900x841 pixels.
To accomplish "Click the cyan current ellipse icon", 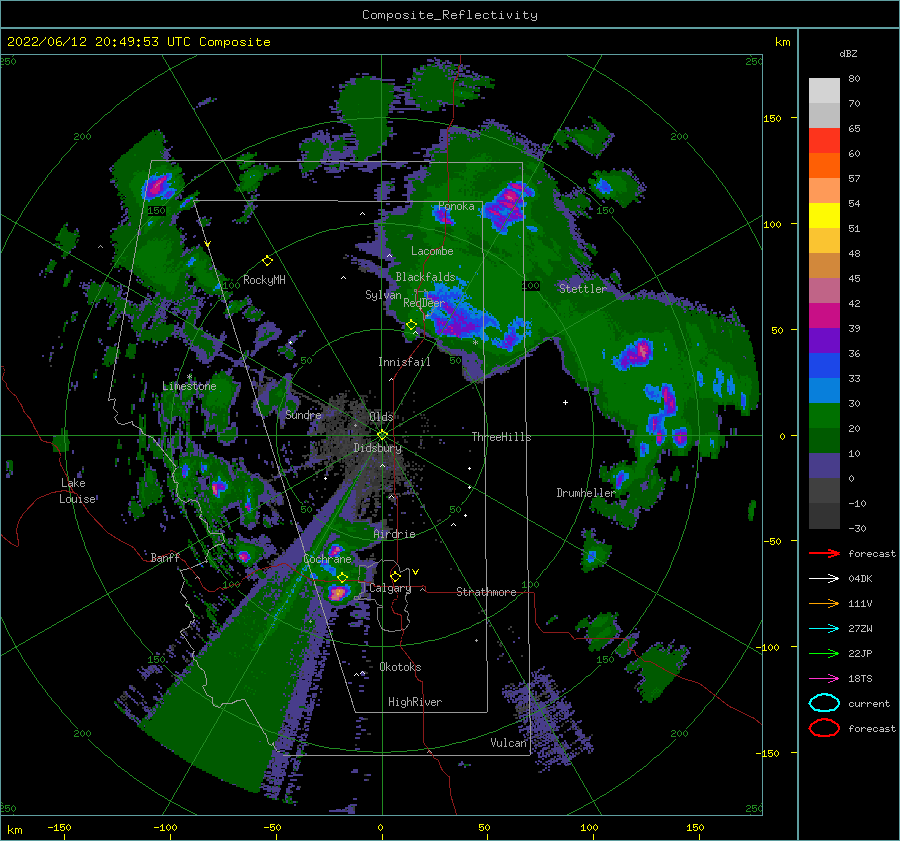I will pyautogui.click(x=824, y=703).
